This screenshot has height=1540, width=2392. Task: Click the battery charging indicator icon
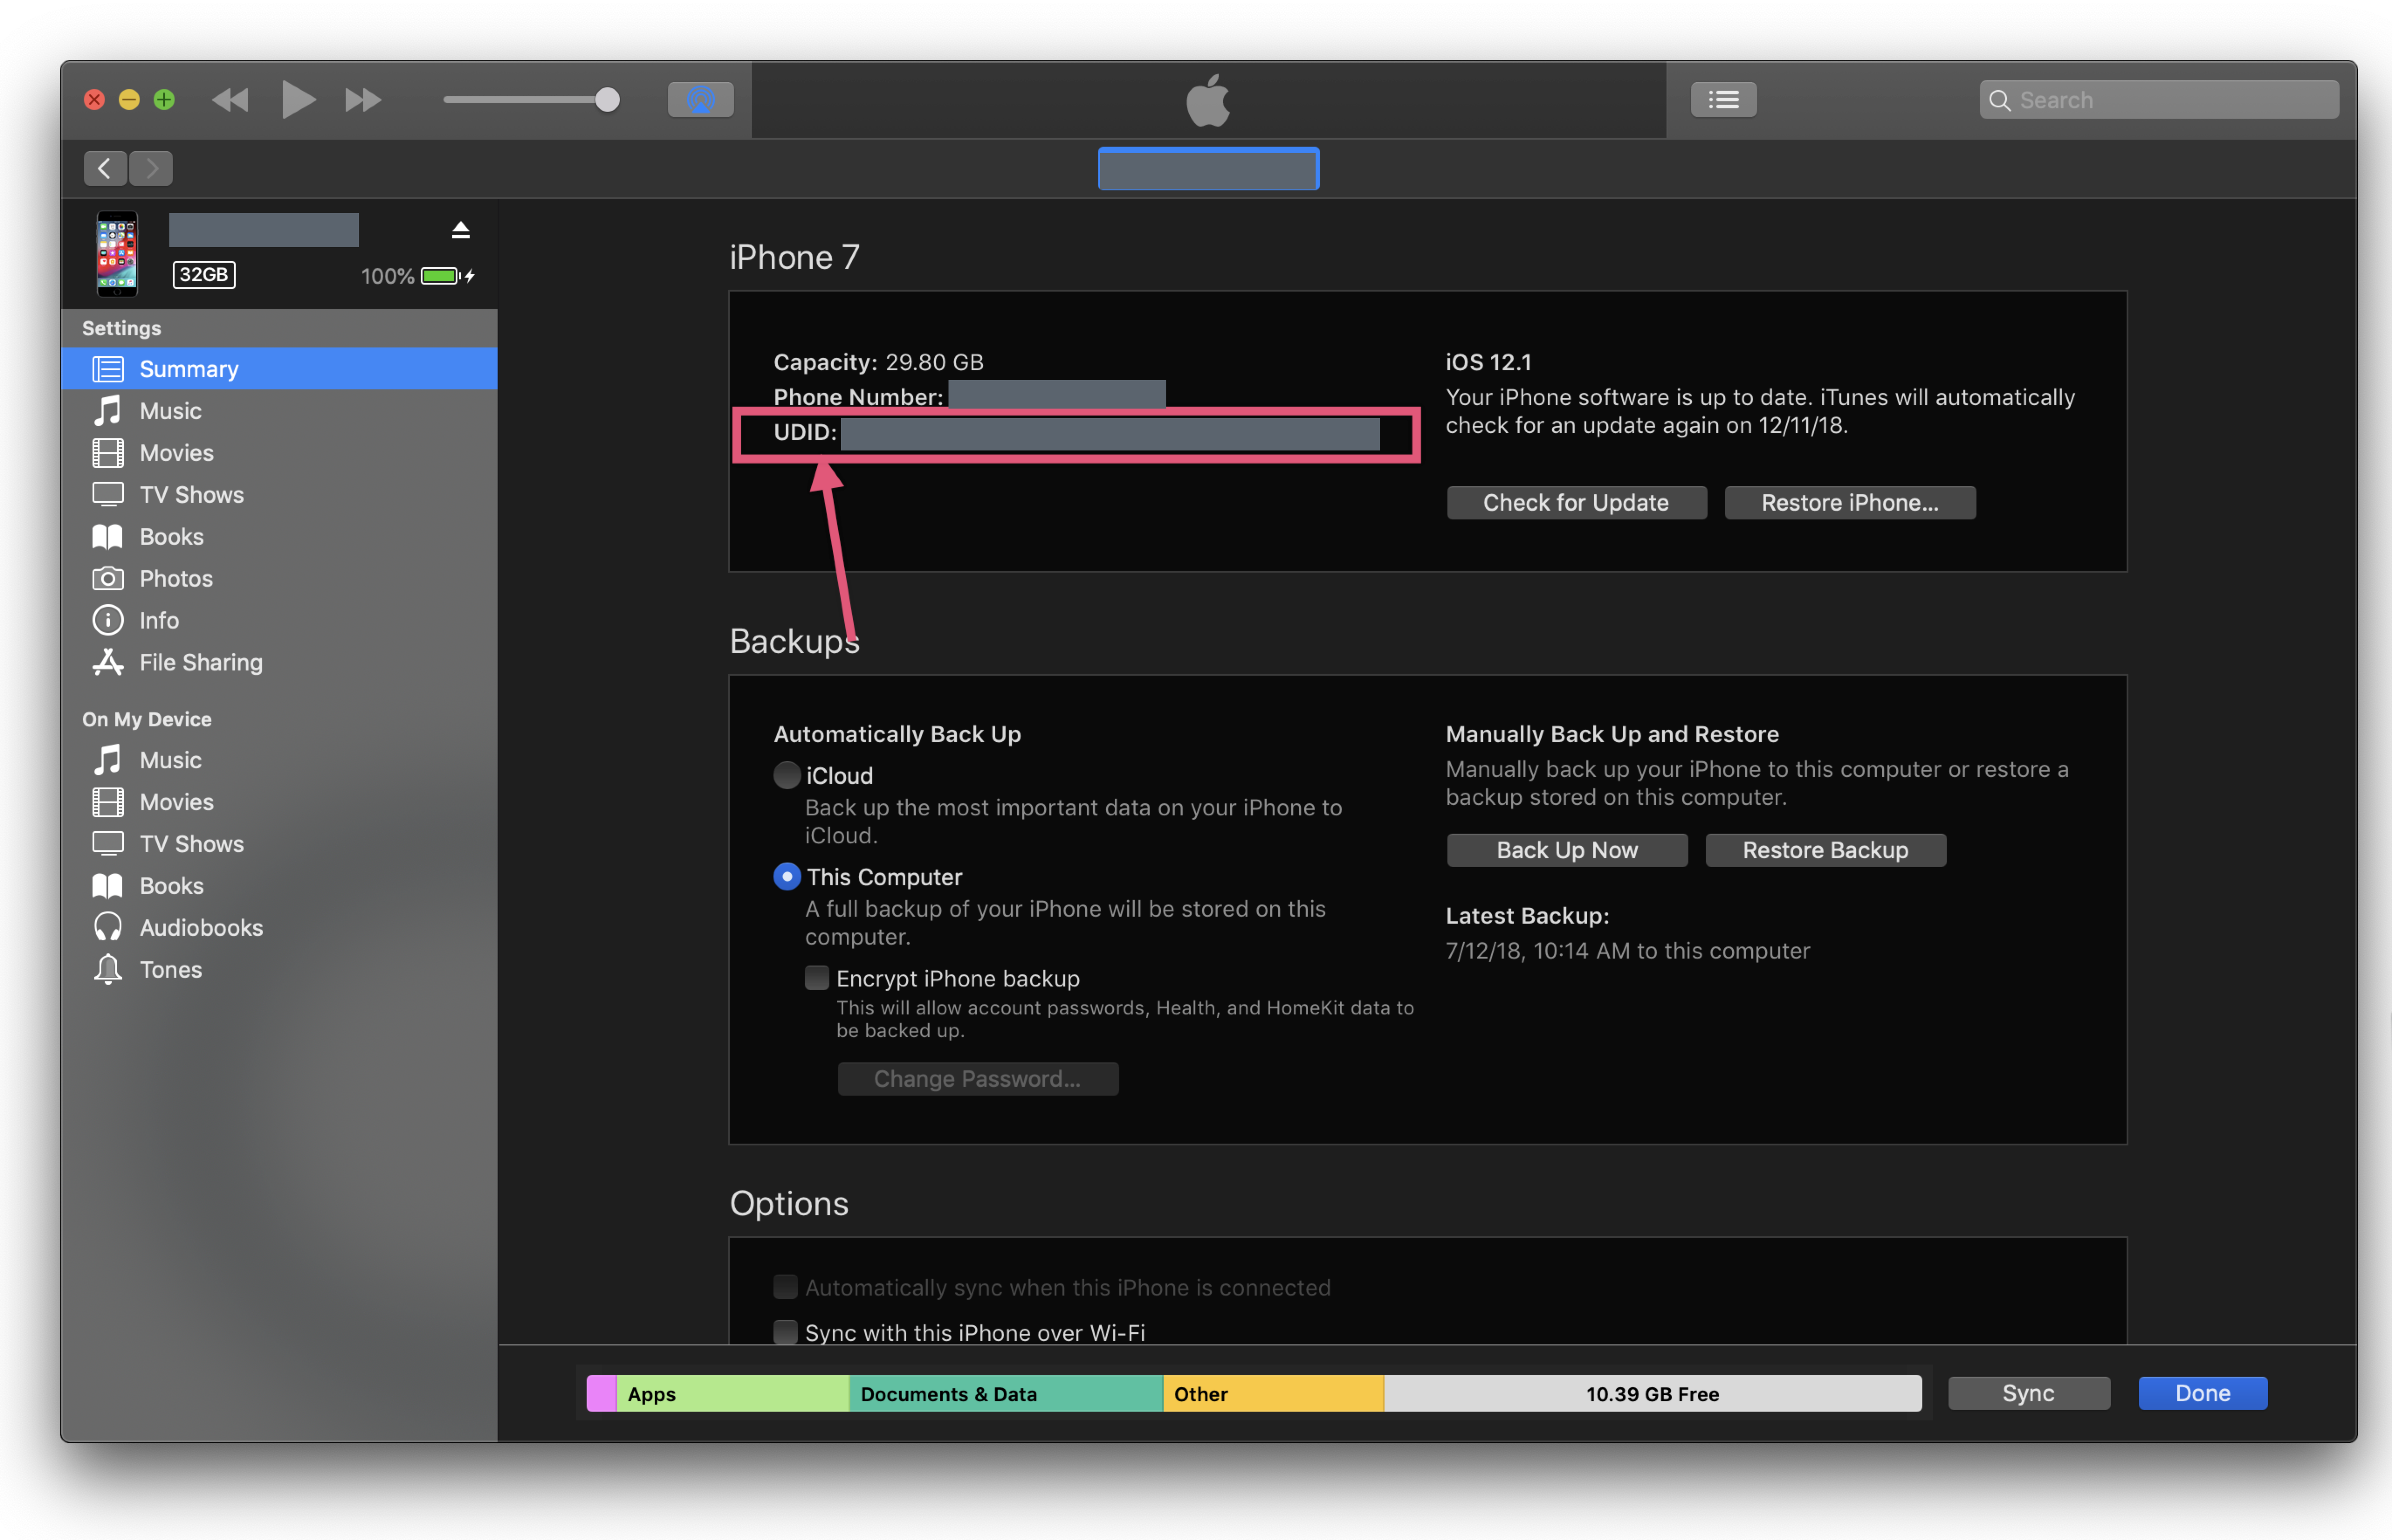click(x=448, y=276)
